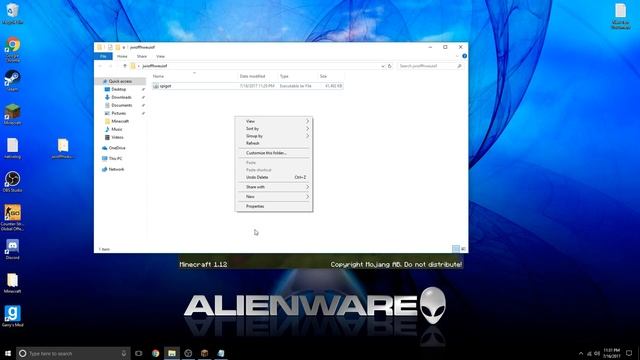Viewport: 640px width, 360px height.
Task: Show hidden system tray icons
Action: point(581,353)
